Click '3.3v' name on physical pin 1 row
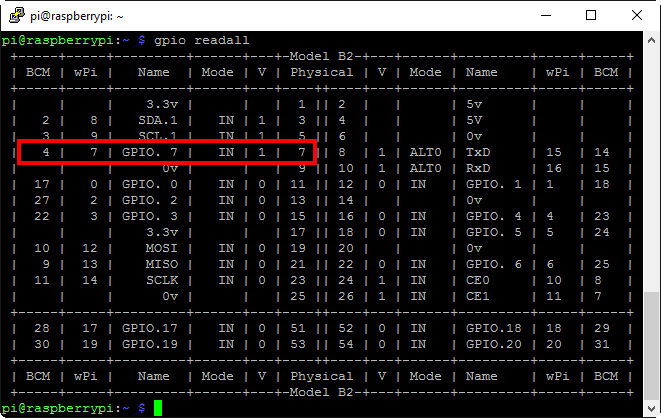Image resolution: width=661 pixels, height=418 pixels. point(161,104)
